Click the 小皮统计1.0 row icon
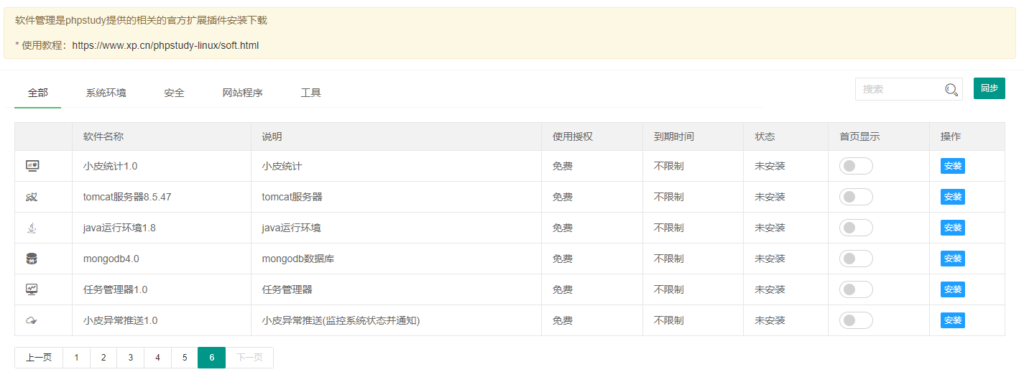 click(32, 166)
